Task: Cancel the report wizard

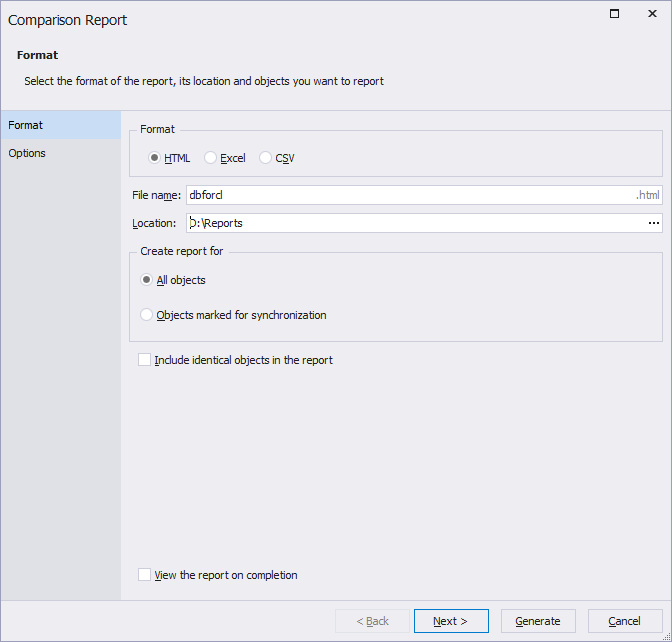Action: (x=625, y=621)
